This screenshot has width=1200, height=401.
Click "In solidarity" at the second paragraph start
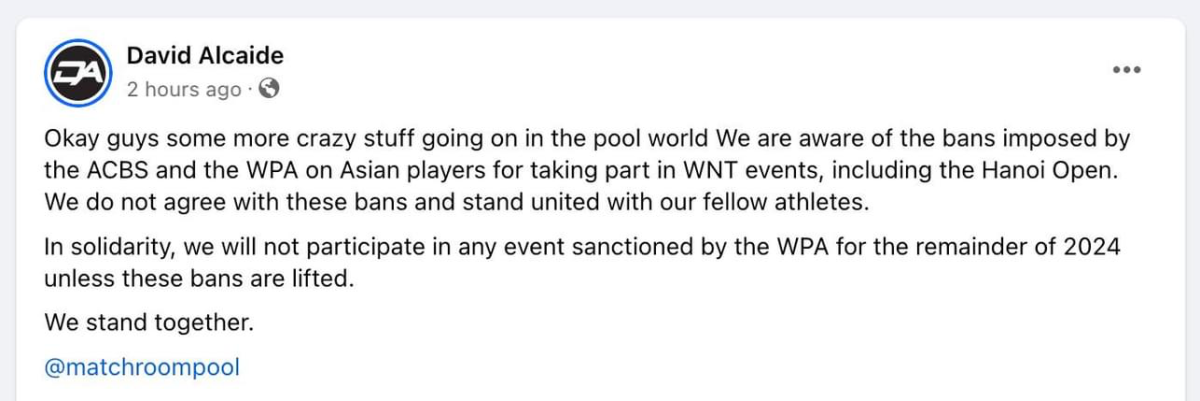(101, 249)
